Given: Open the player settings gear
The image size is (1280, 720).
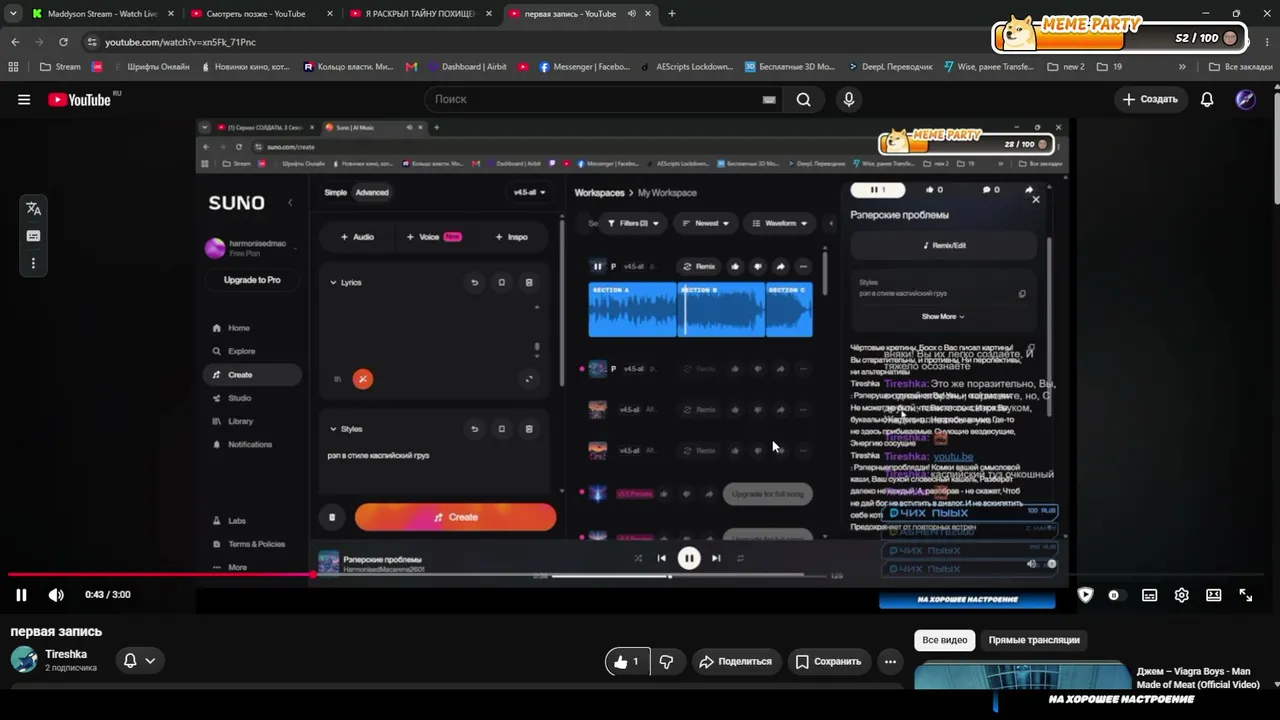Looking at the screenshot, I should [1182, 595].
